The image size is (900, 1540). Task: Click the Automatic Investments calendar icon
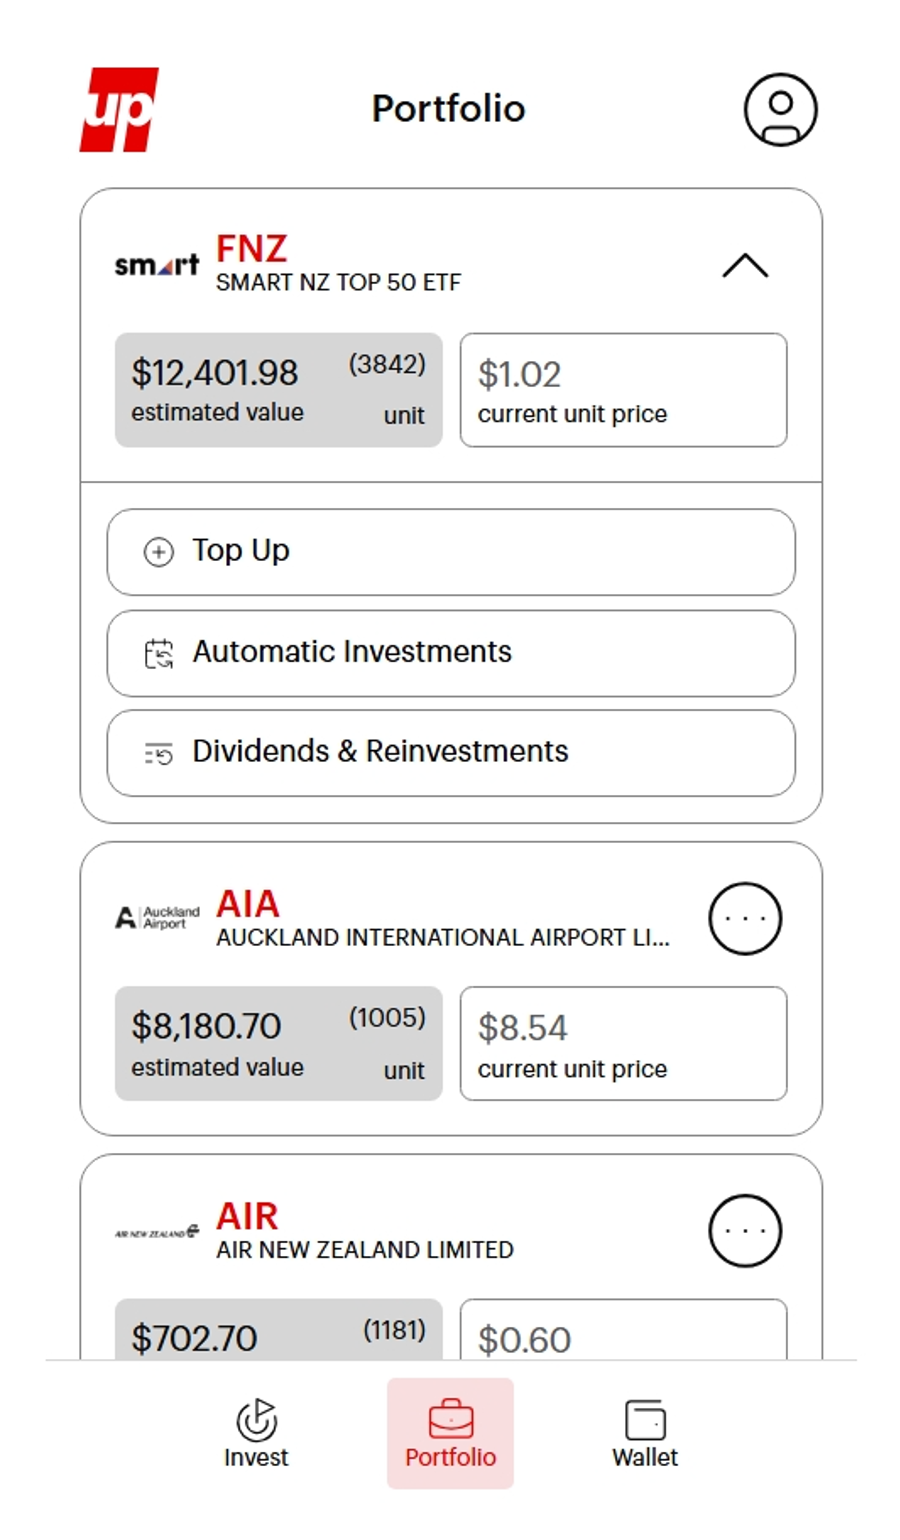coord(158,654)
